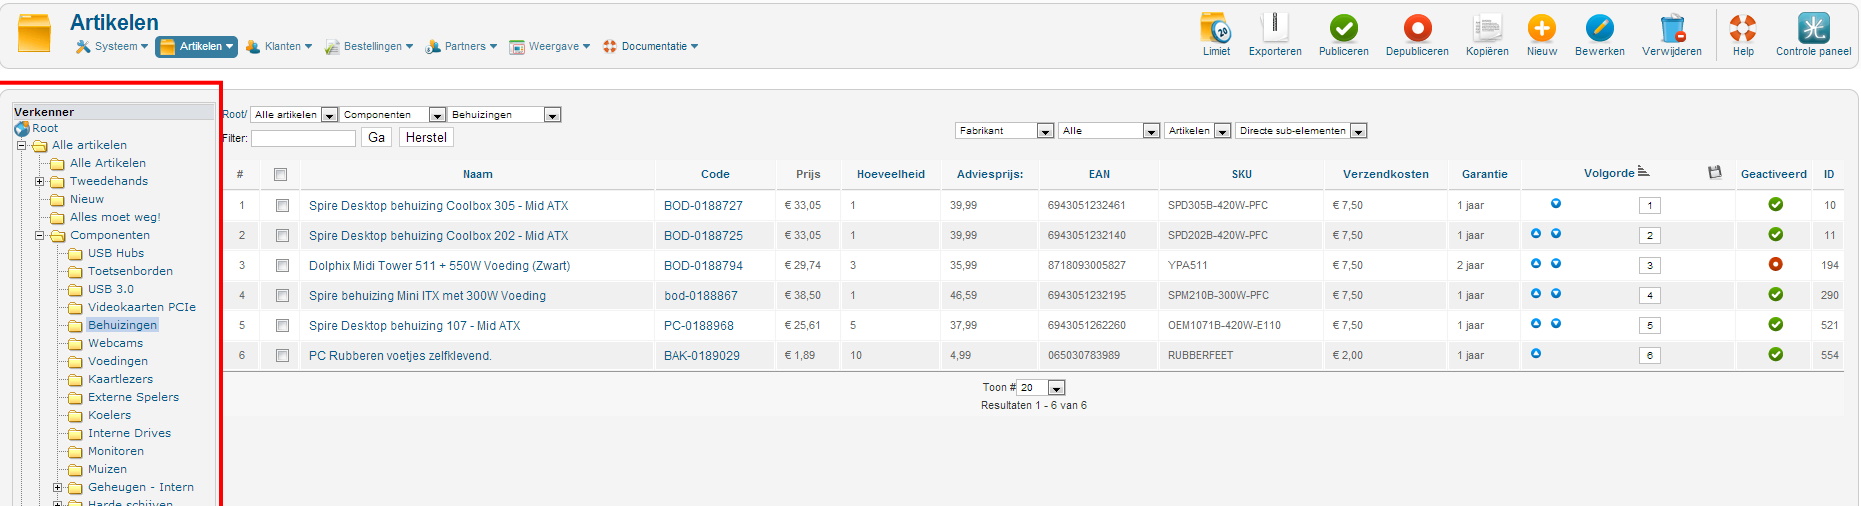Image resolution: width=1861 pixels, height=506 pixels.
Task: Click the Bewerken pencil icon
Action: coord(1599,29)
